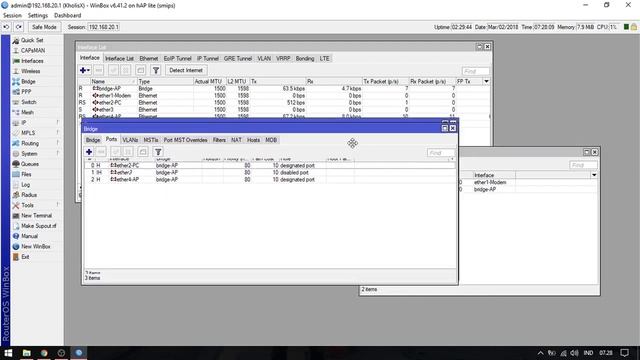Viewport: 640px width, 360px height.
Task: Switch to the MDB tab in Bridge window
Action: coord(271,140)
